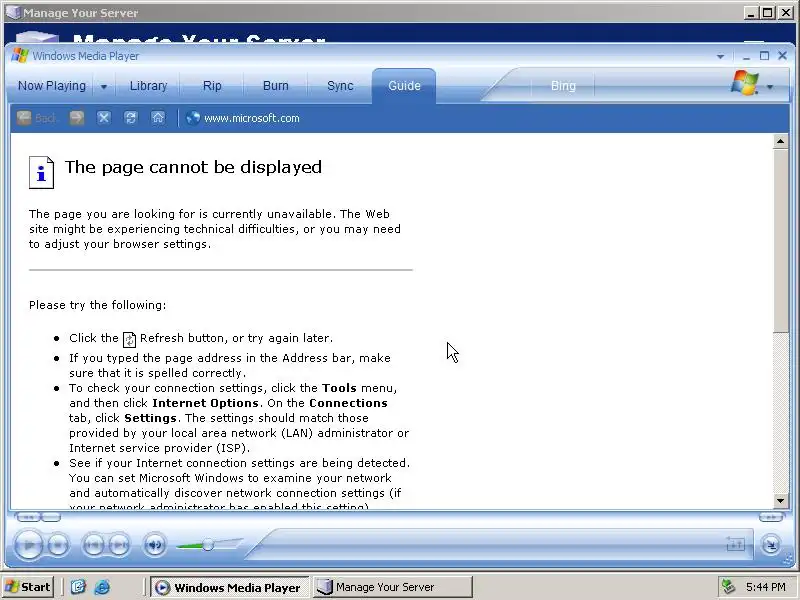Click the Refresh icon in the bullet list
Viewport: 800px width, 600px height.
point(130,339)
